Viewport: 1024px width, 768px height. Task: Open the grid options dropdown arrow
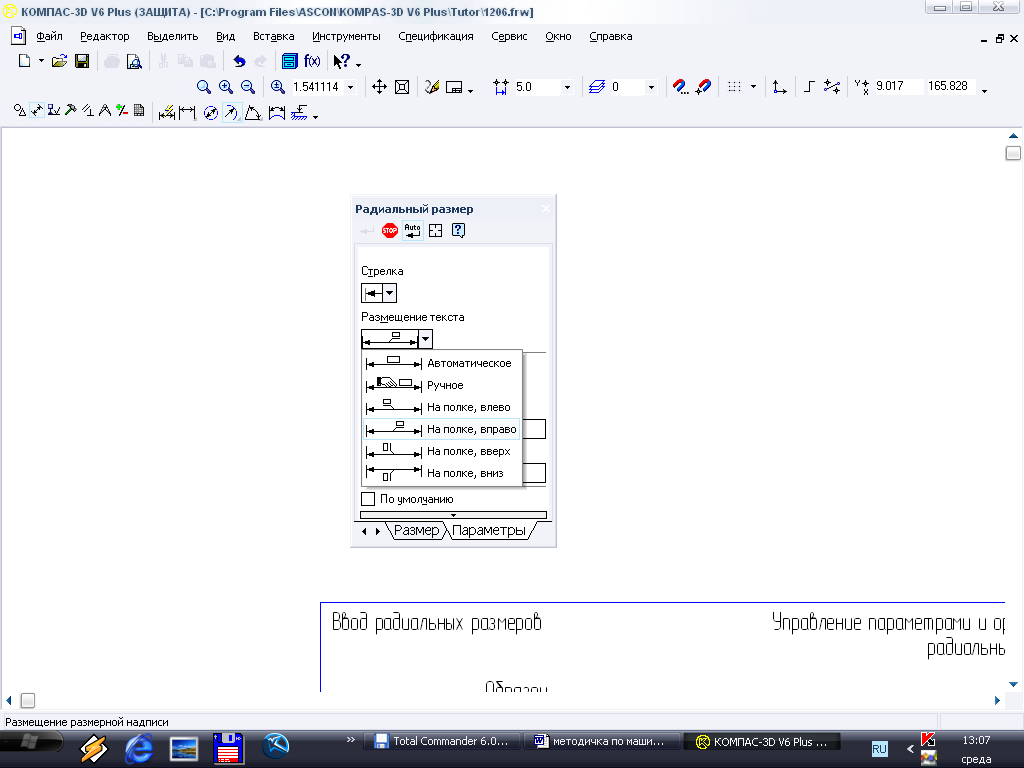pos(754,87)
